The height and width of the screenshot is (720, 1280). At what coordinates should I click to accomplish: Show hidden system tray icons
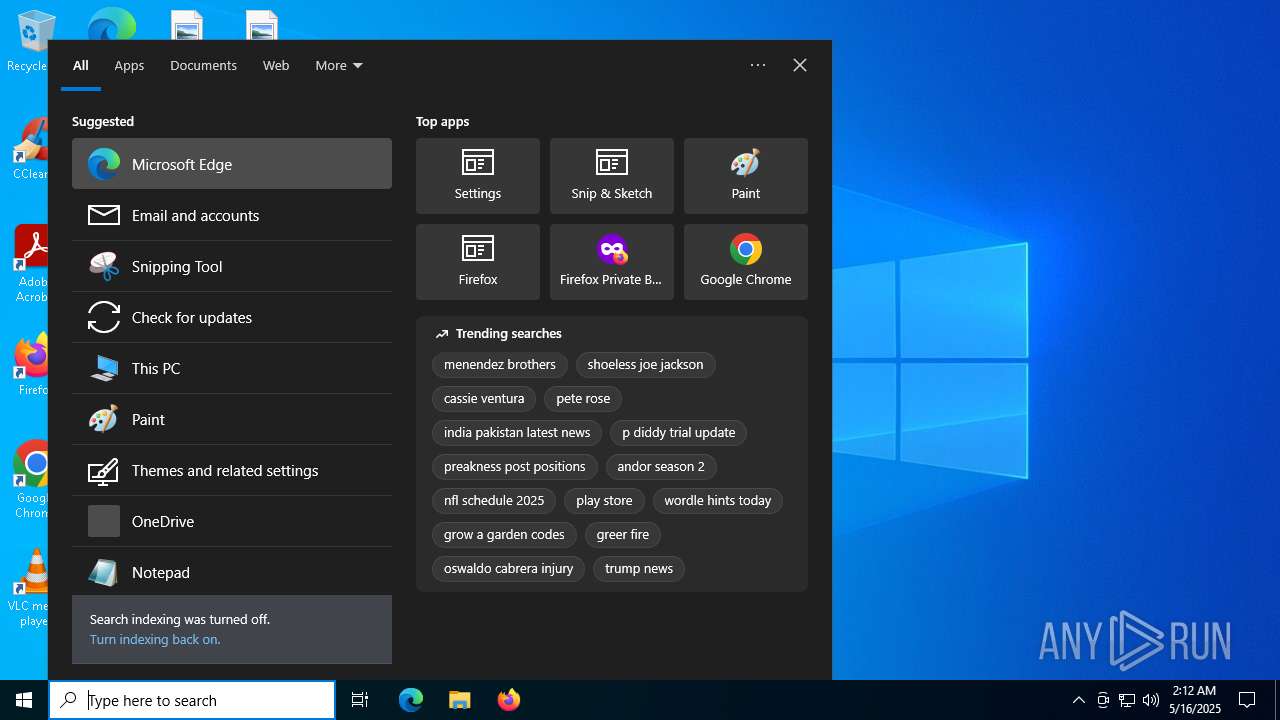(x=1078, y=700)
